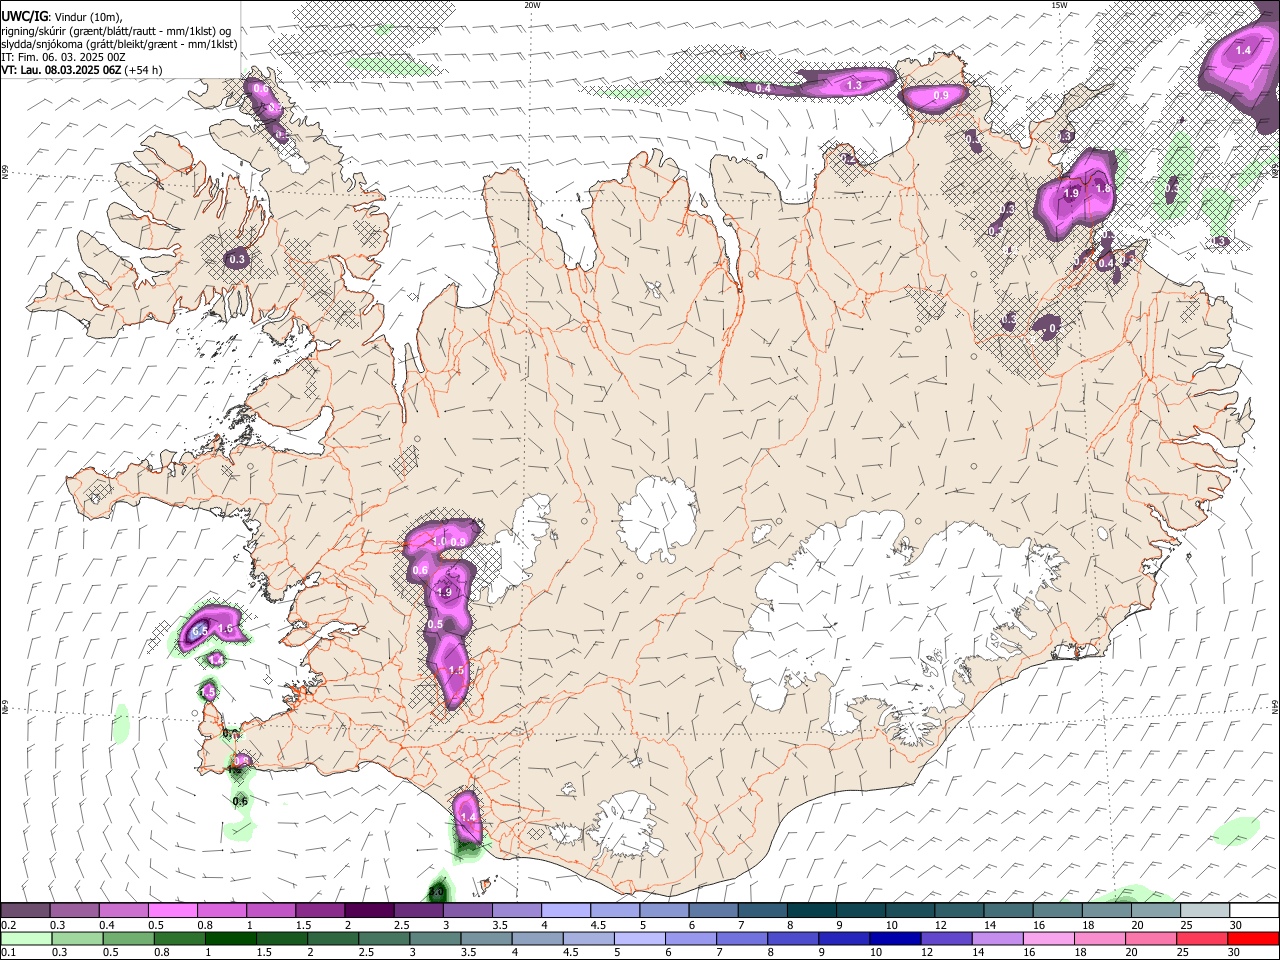Select top legend swatch between 8 and 9
1280x960 pixels.
pos(812,910)
